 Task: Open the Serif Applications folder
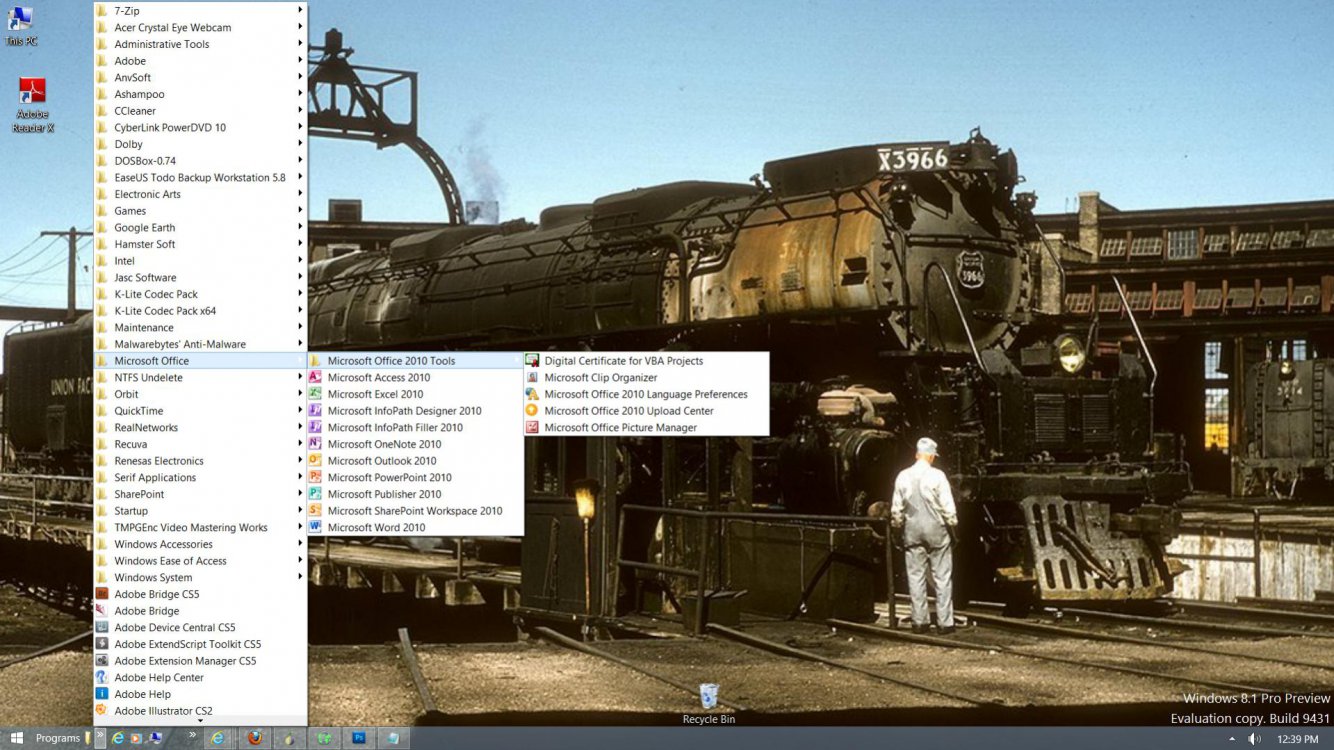pos(200,477)
